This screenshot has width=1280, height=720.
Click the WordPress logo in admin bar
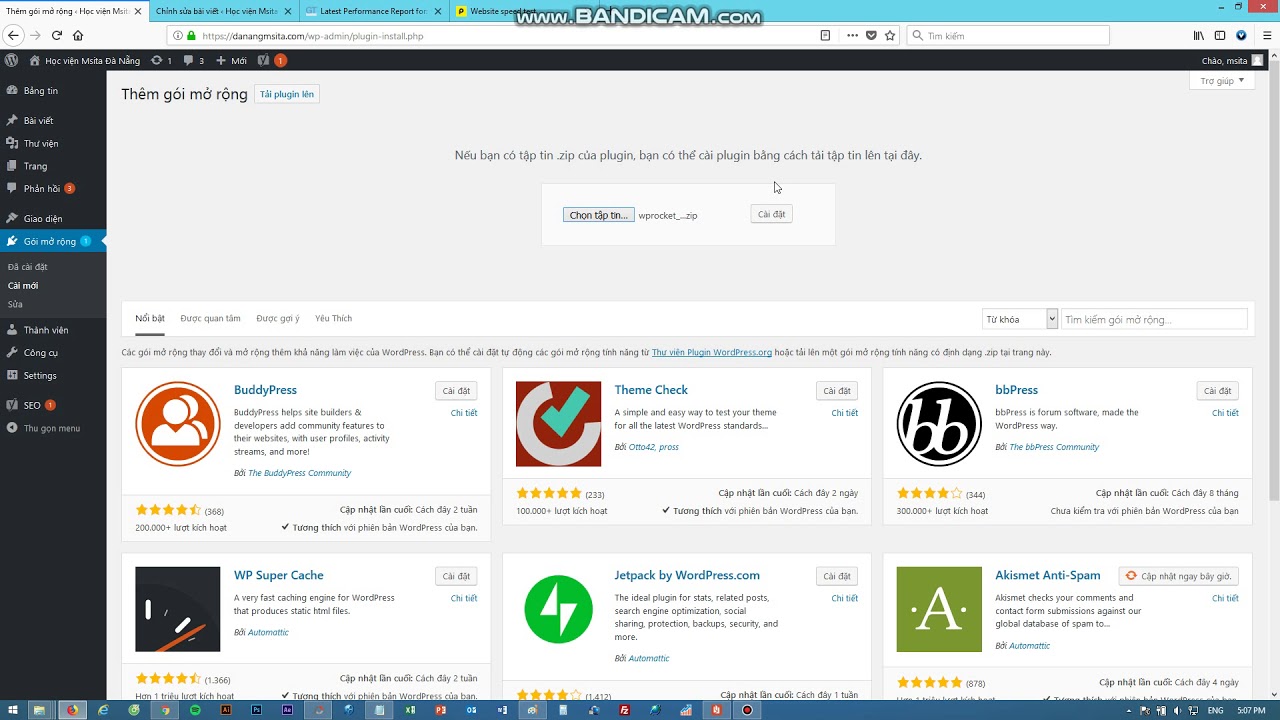tap(11, 60)
